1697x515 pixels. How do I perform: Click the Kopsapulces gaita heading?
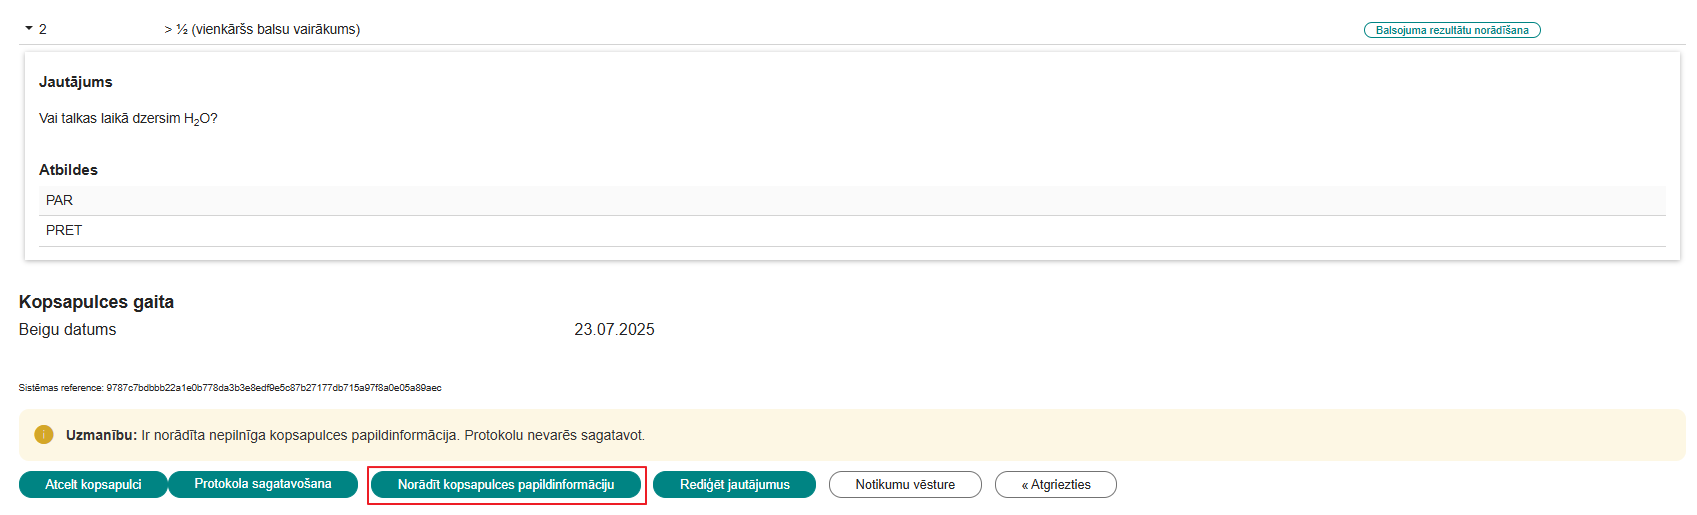[96, 302]
